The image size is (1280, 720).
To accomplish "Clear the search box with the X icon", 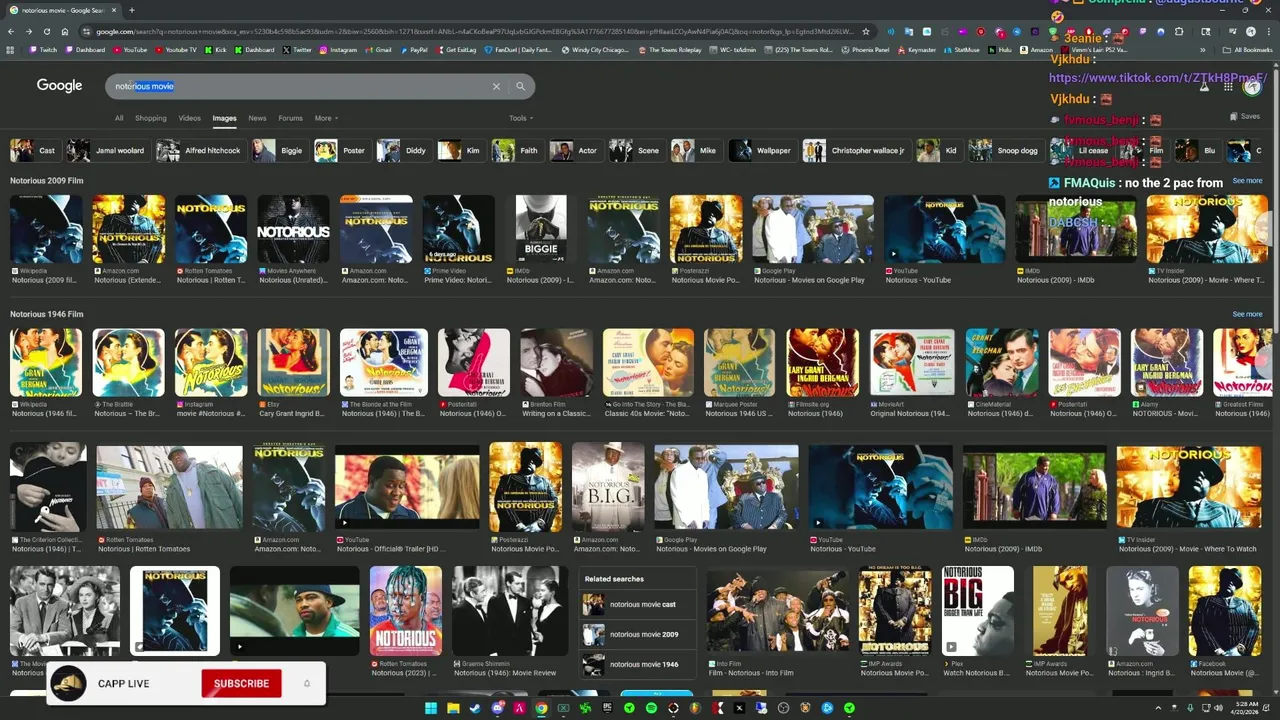I will point(496,86).
